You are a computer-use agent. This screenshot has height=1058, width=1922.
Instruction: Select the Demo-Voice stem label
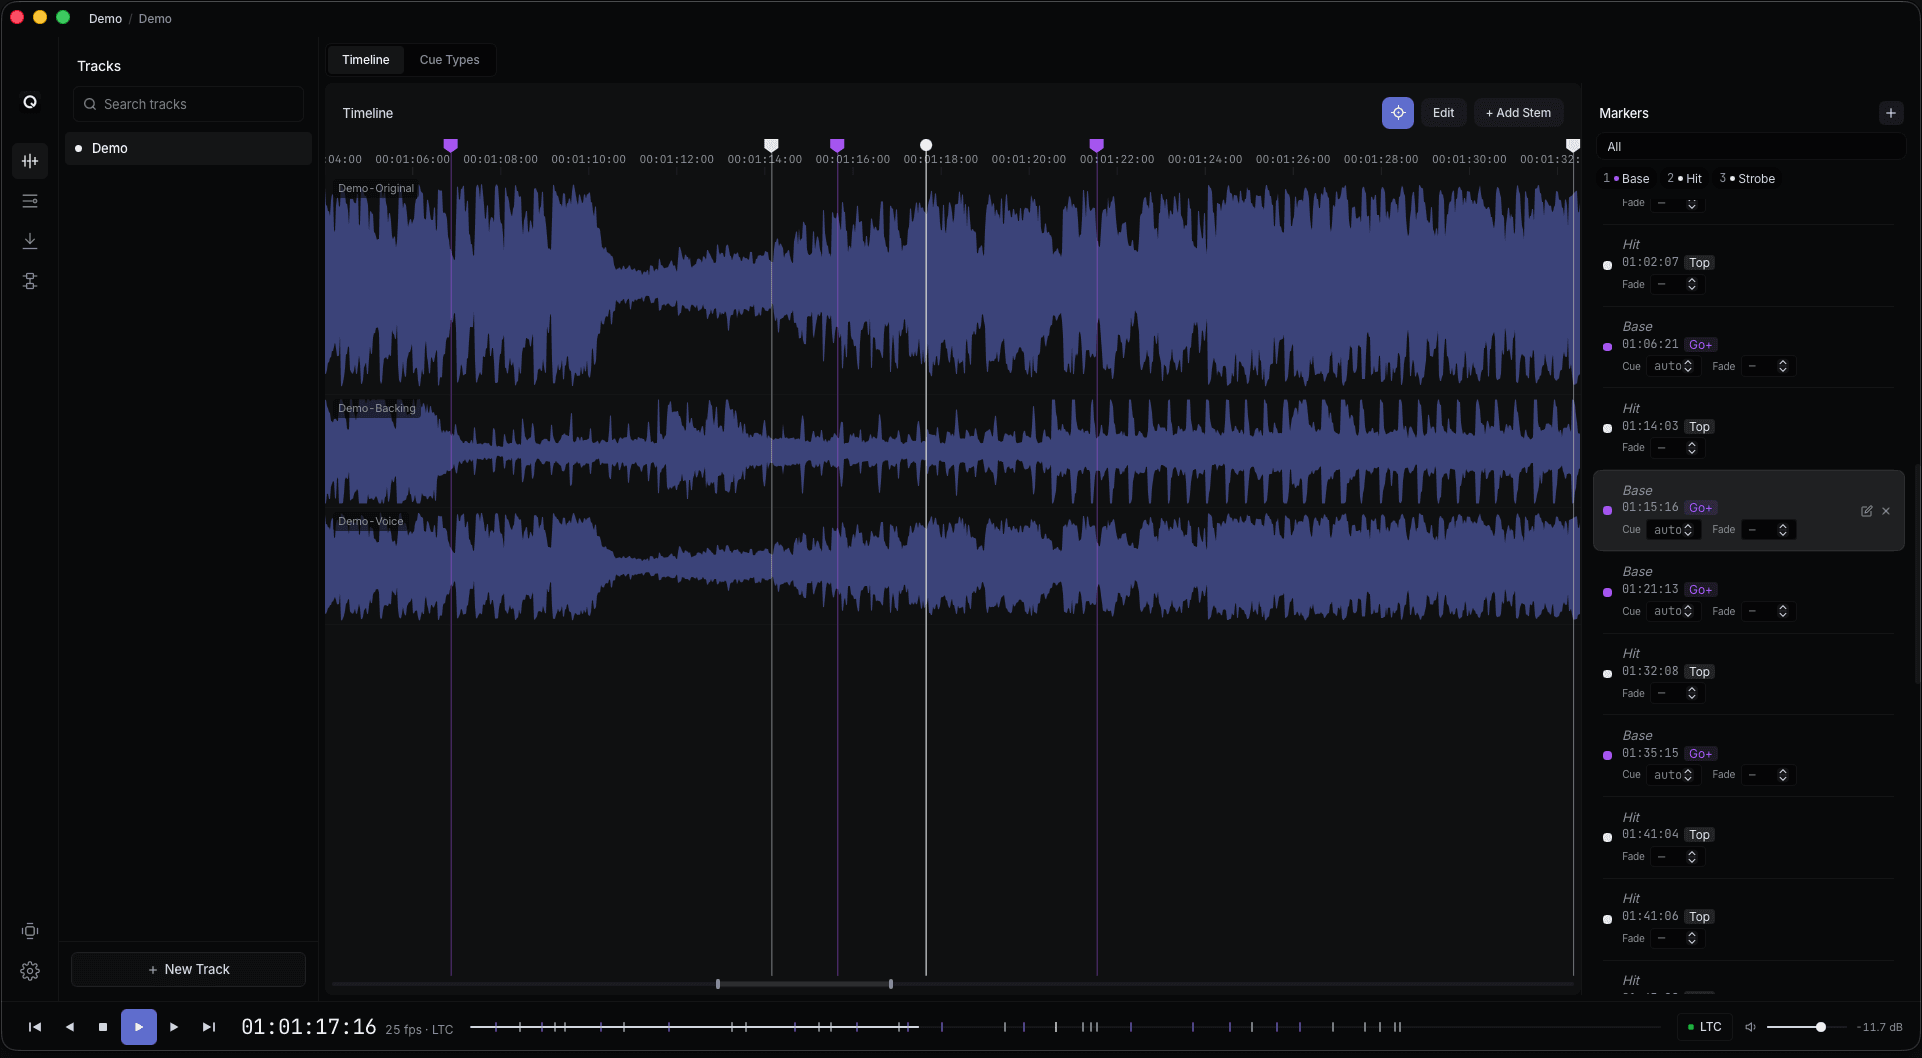coord(371,522)
